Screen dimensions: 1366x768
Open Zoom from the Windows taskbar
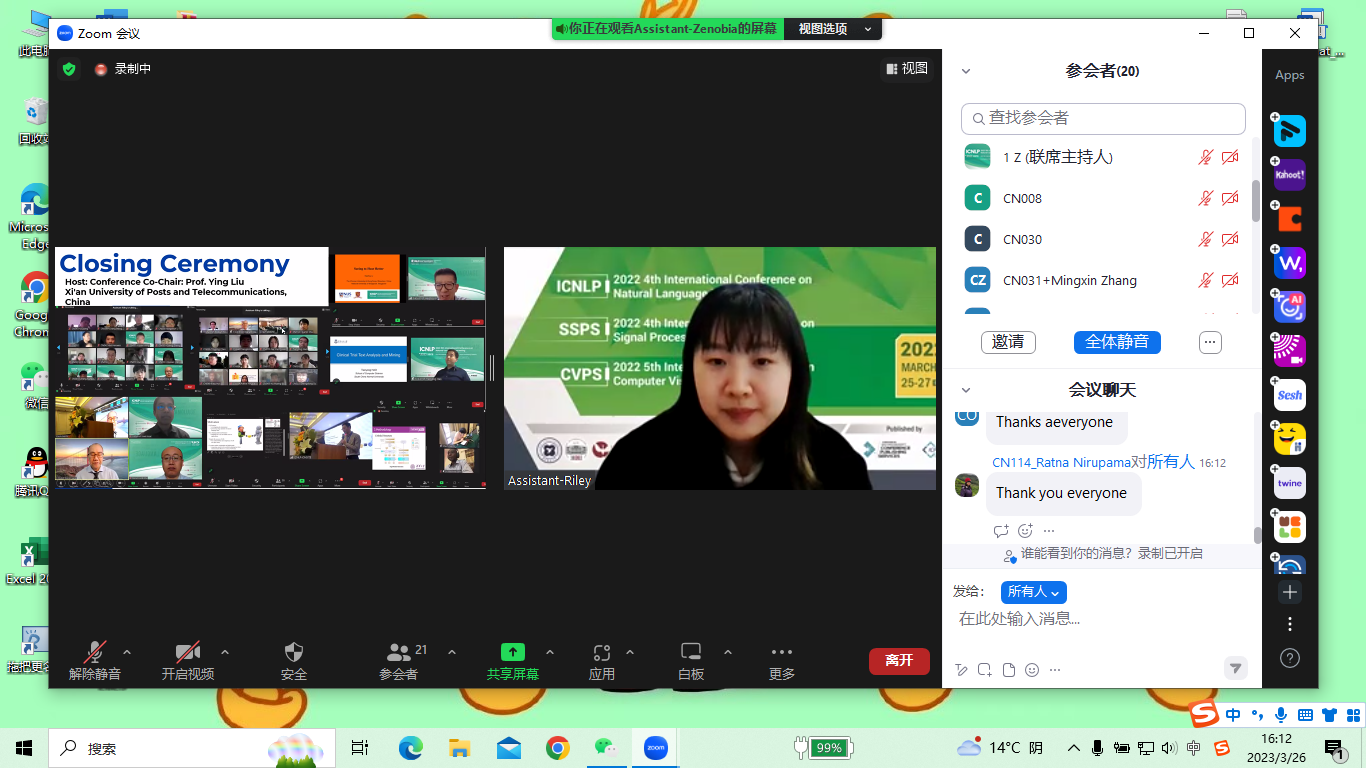point(655,747)
